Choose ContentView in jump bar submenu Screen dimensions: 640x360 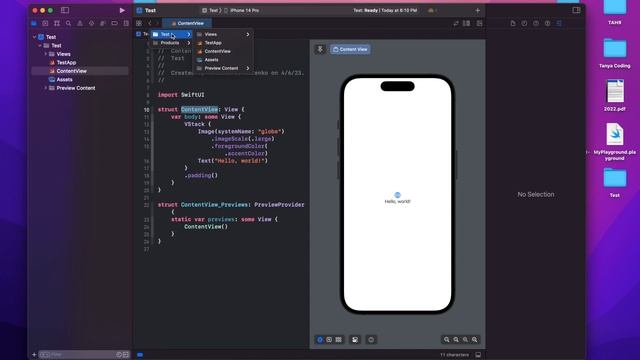click(x=223, y=51)
